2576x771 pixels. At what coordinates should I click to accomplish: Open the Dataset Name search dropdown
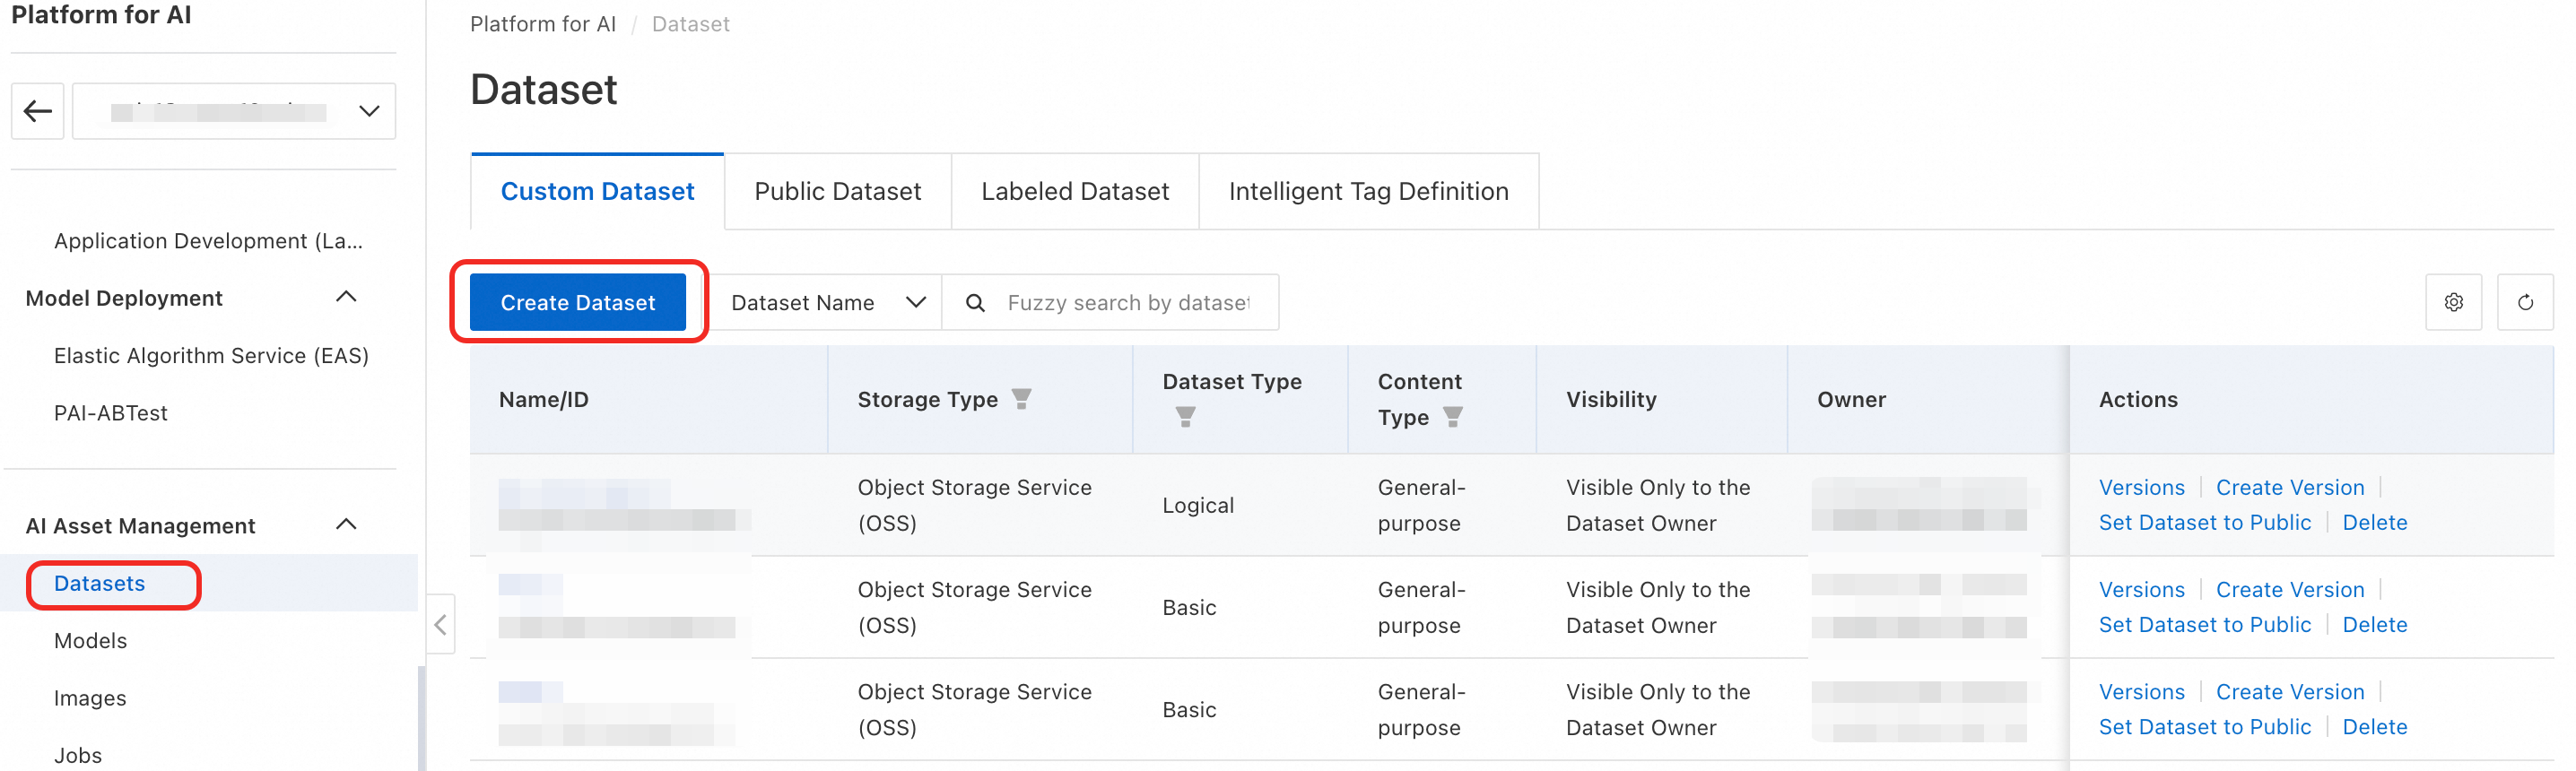pyautogui.click(x=828, y=303)
